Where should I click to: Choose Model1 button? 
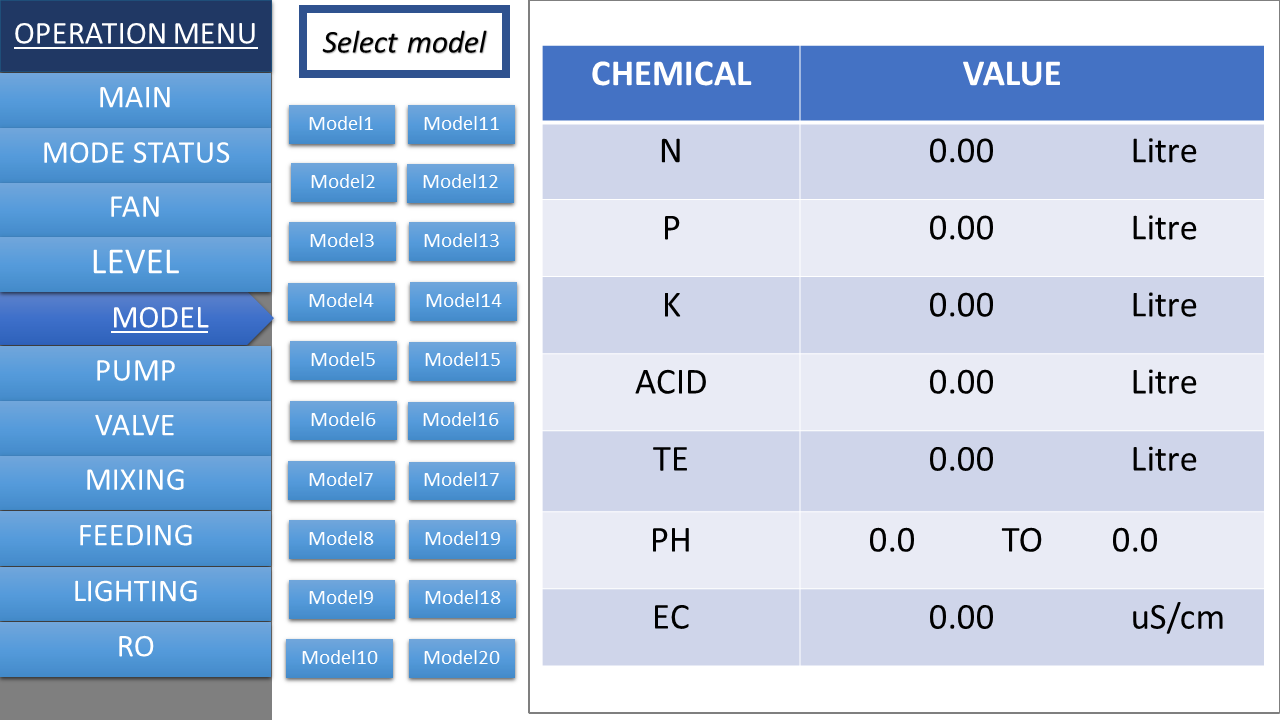coord(342,124)
